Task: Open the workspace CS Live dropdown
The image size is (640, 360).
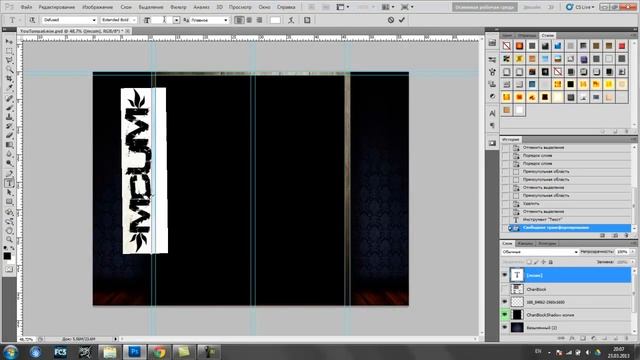Action: pyautogui.click(x=580, y=7)
